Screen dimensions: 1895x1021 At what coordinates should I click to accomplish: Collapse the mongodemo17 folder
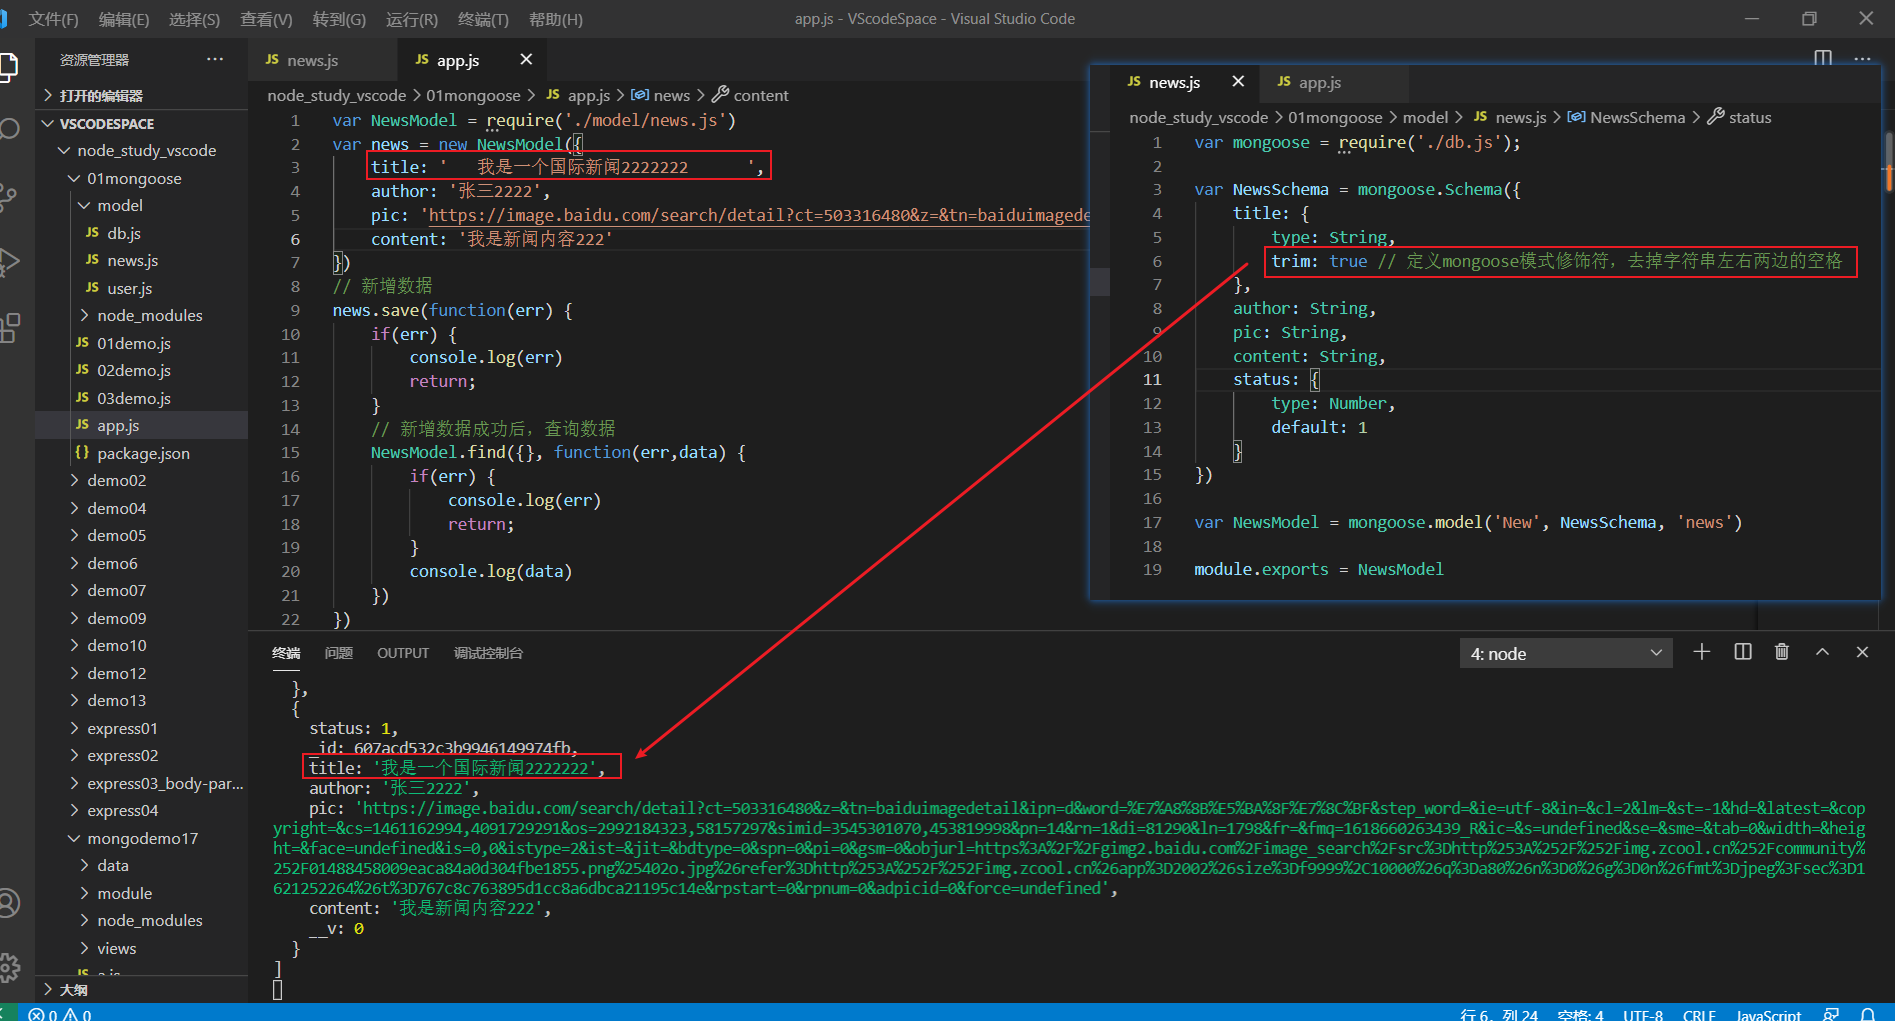141,839
